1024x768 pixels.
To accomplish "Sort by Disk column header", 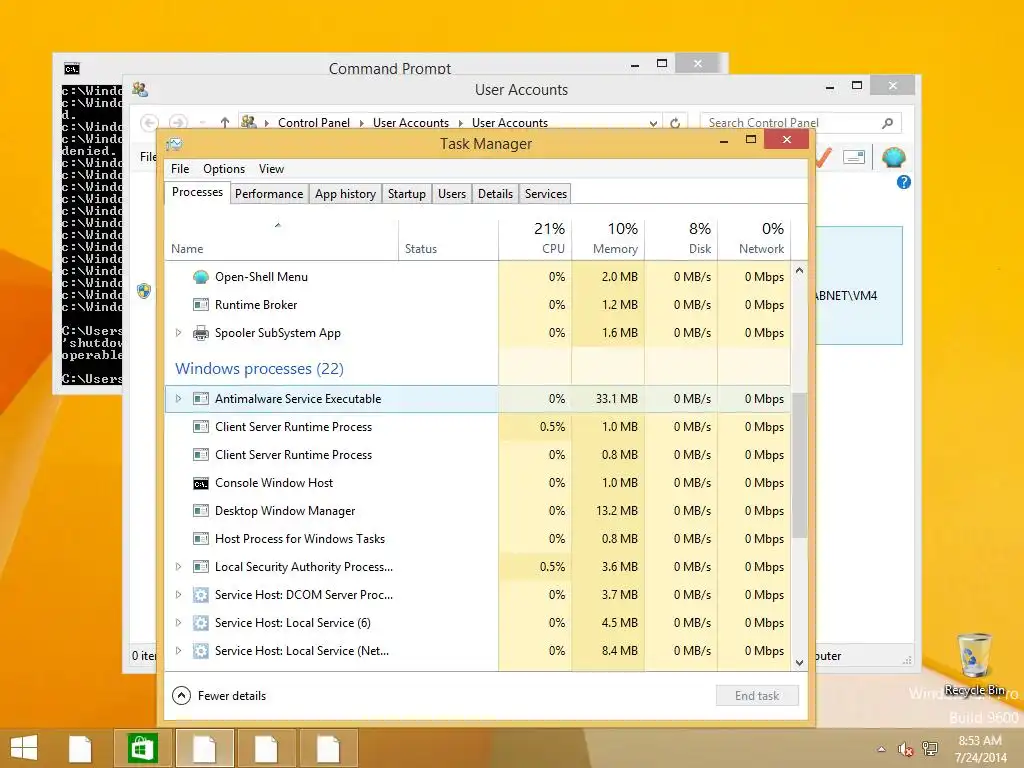I will 681,239.
